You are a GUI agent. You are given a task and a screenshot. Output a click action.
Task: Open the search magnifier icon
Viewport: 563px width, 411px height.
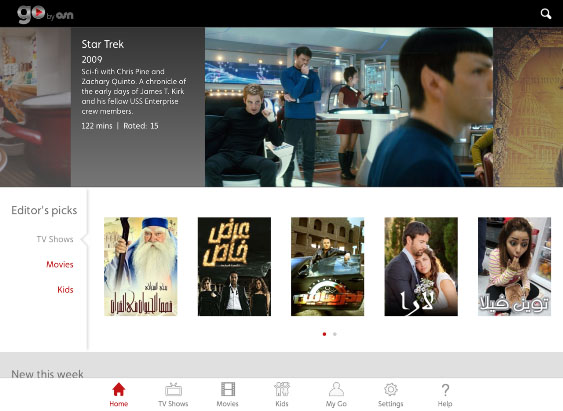tap(546, 14)
